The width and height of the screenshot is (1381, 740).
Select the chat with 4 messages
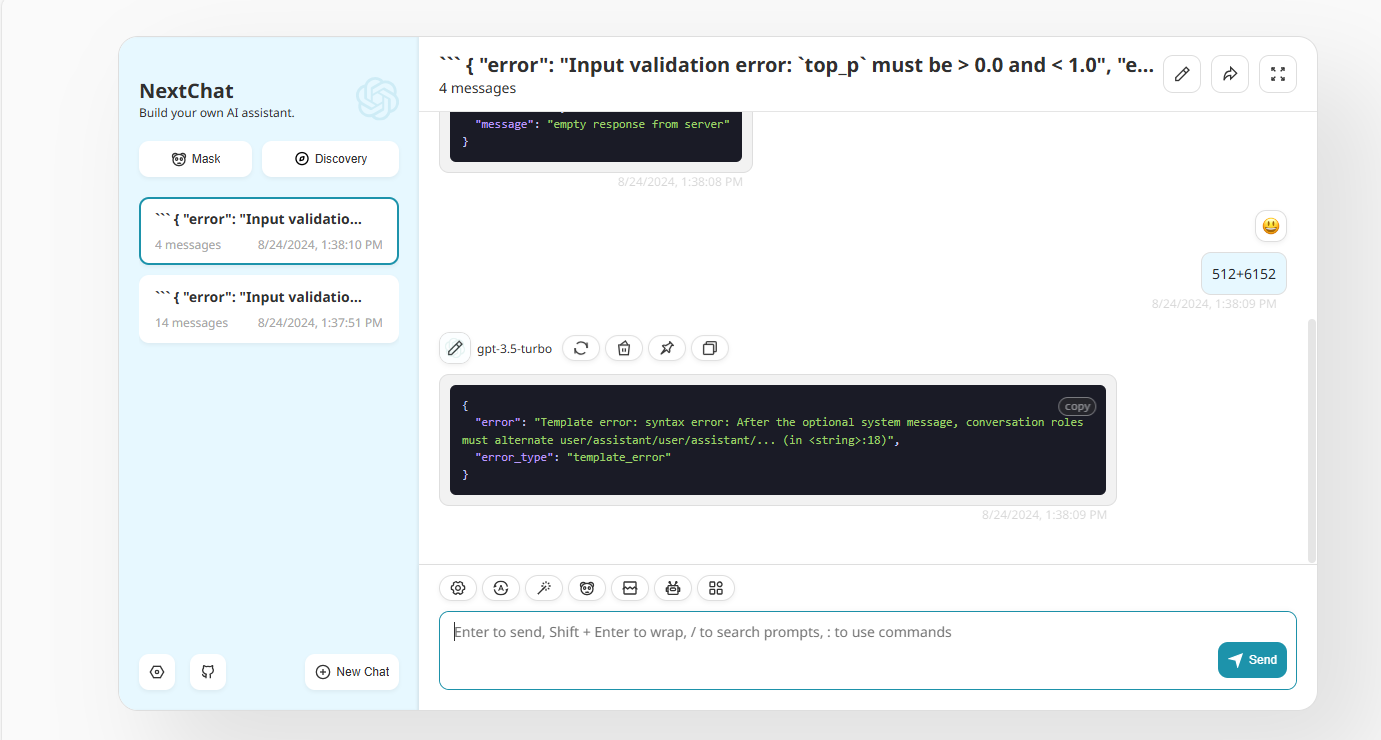coord(268,231)
